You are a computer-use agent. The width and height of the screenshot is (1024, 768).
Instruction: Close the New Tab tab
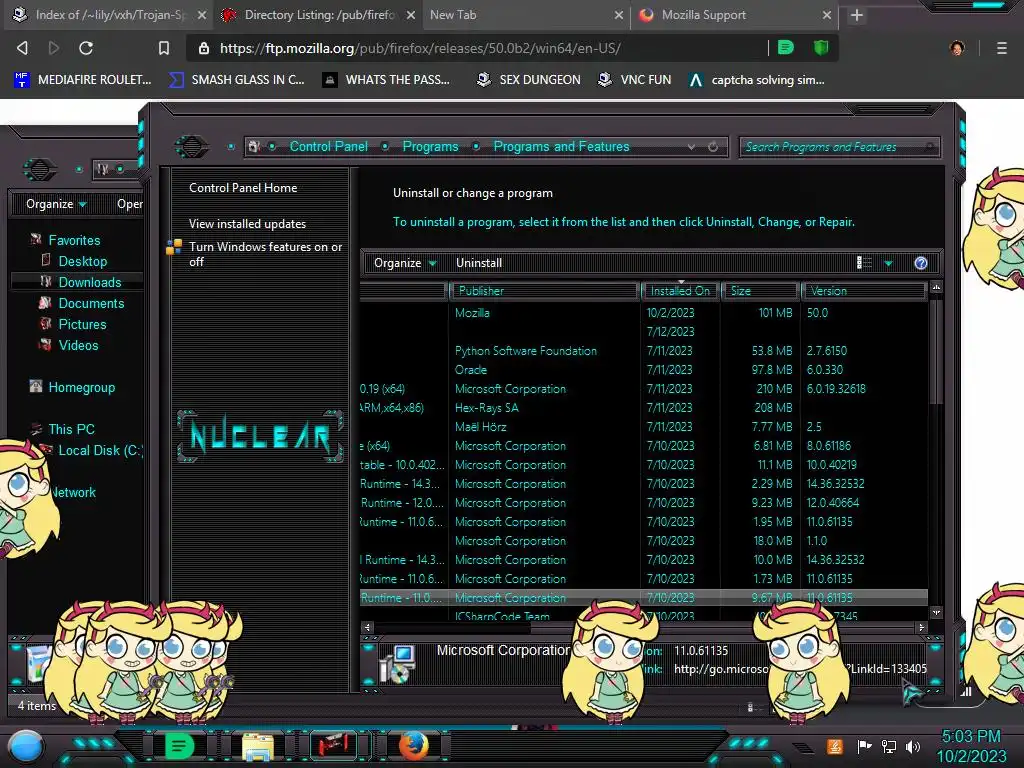618,15
